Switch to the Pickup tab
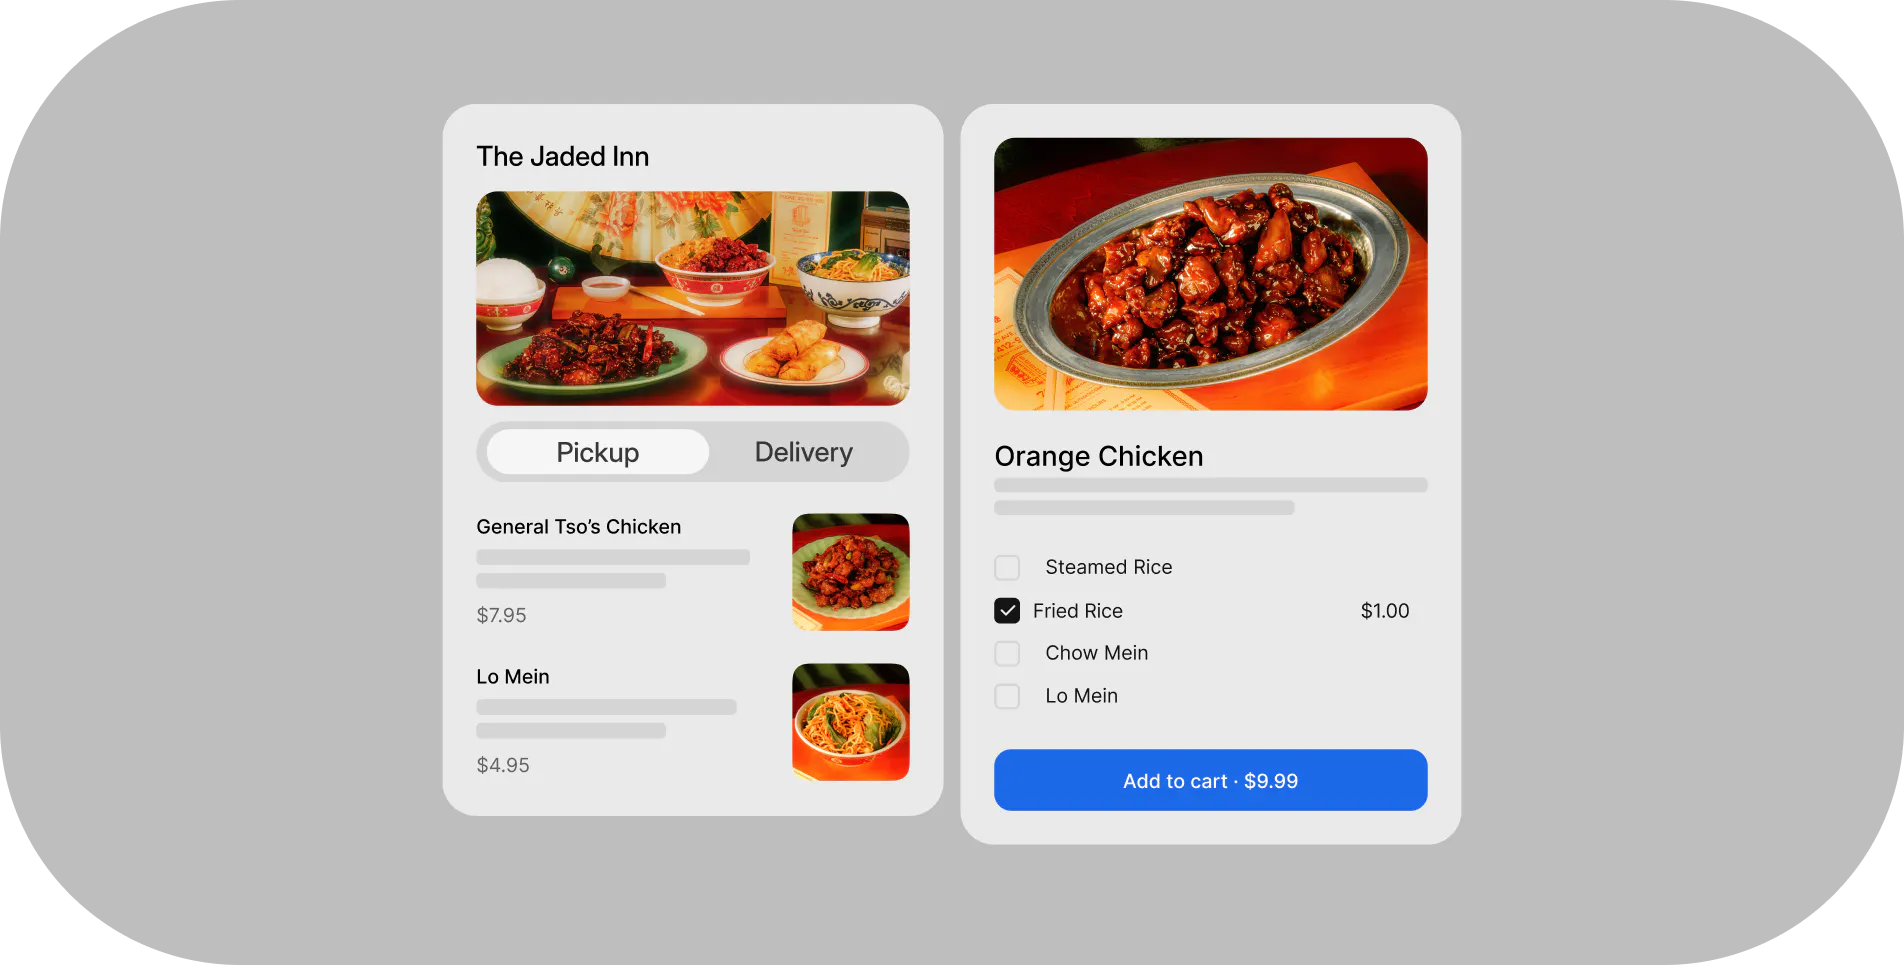The width and height of the screenshot is (1904, 965). click(x=598, y=452)
